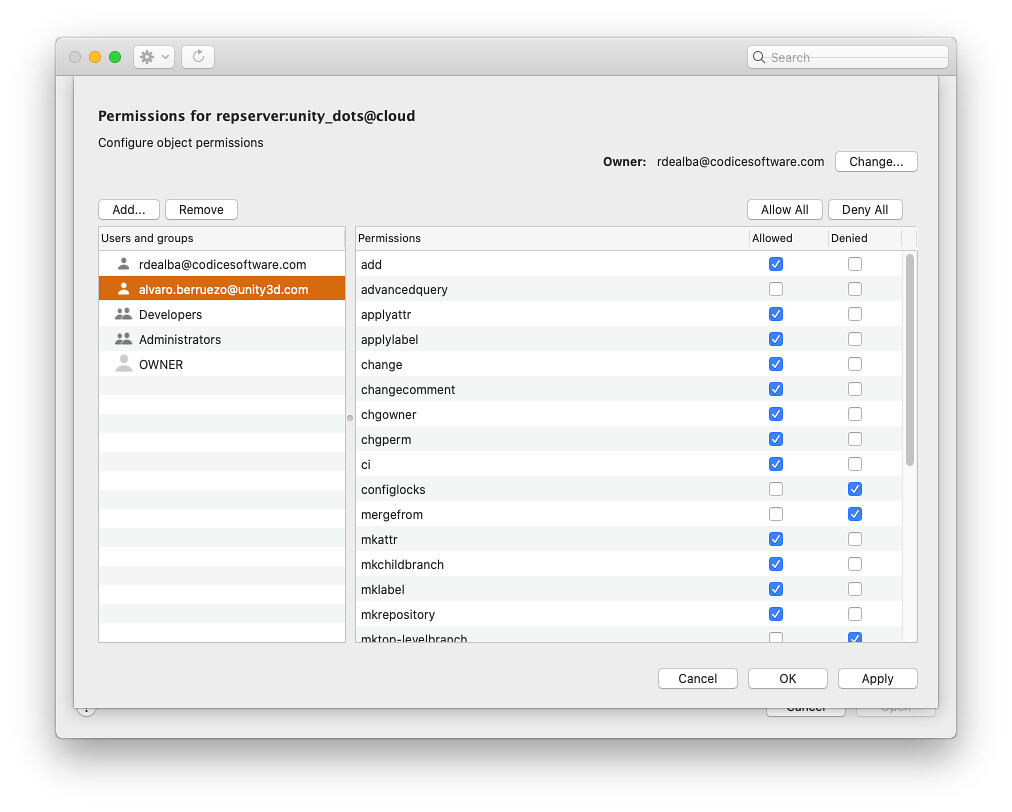Uncheck the Allowed checkbox for add
Viewport: 1012px width, 812px height.
coord(776,263)
